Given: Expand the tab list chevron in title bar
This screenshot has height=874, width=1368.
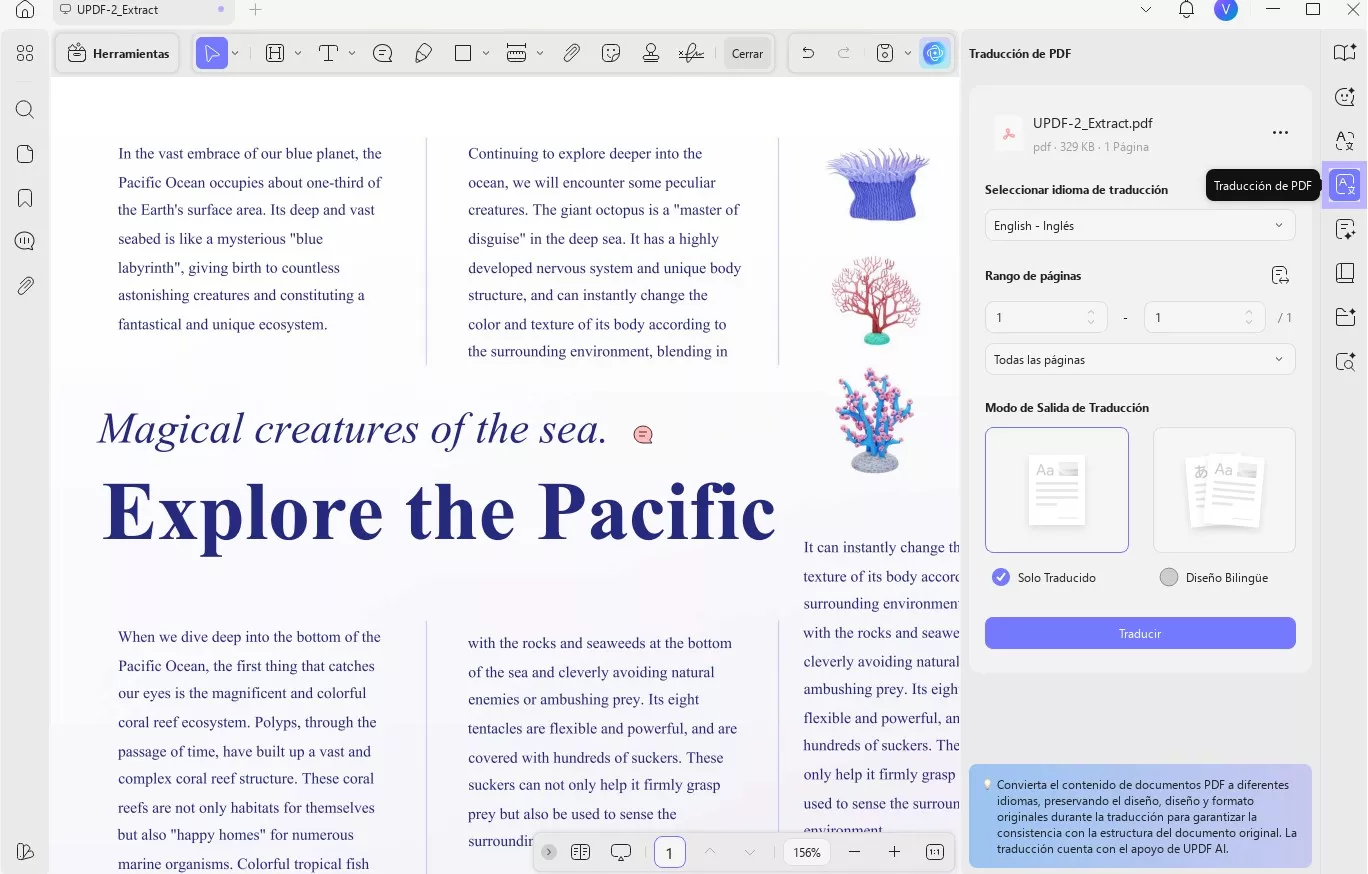Looking at the screenshot, I should pos(1146,10).
